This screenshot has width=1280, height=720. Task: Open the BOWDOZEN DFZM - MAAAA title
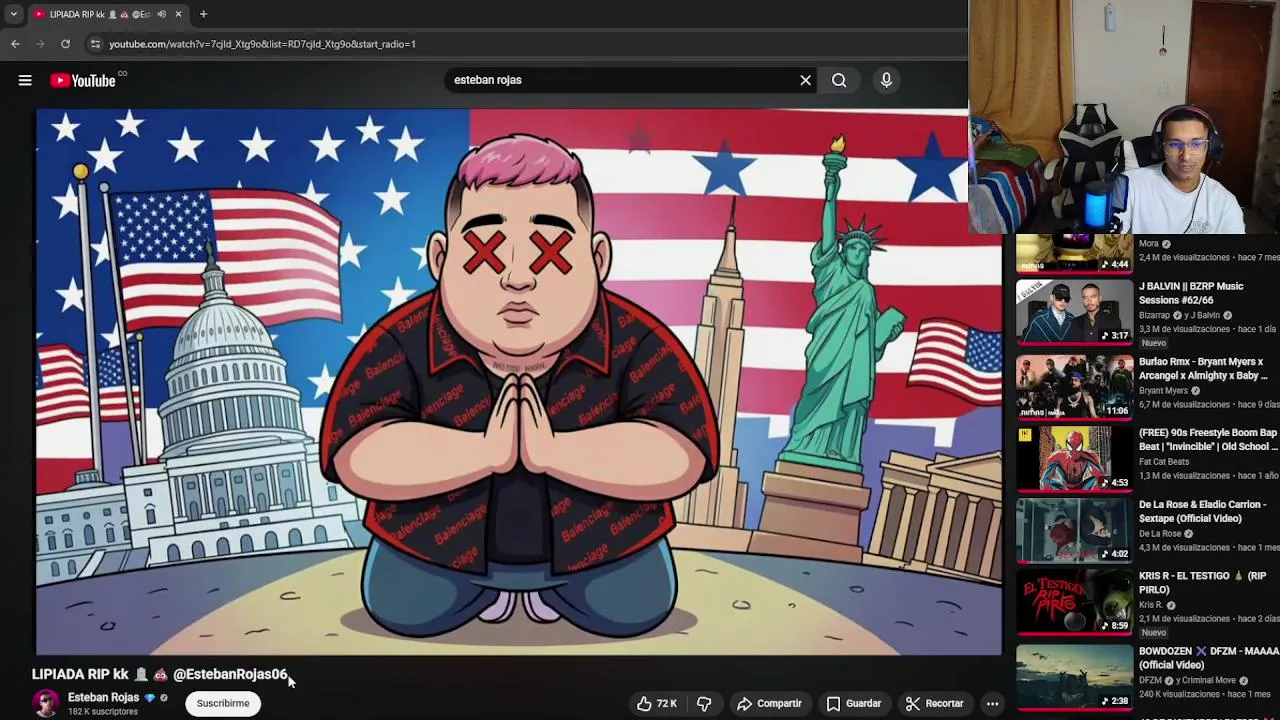coord(1208,658)
